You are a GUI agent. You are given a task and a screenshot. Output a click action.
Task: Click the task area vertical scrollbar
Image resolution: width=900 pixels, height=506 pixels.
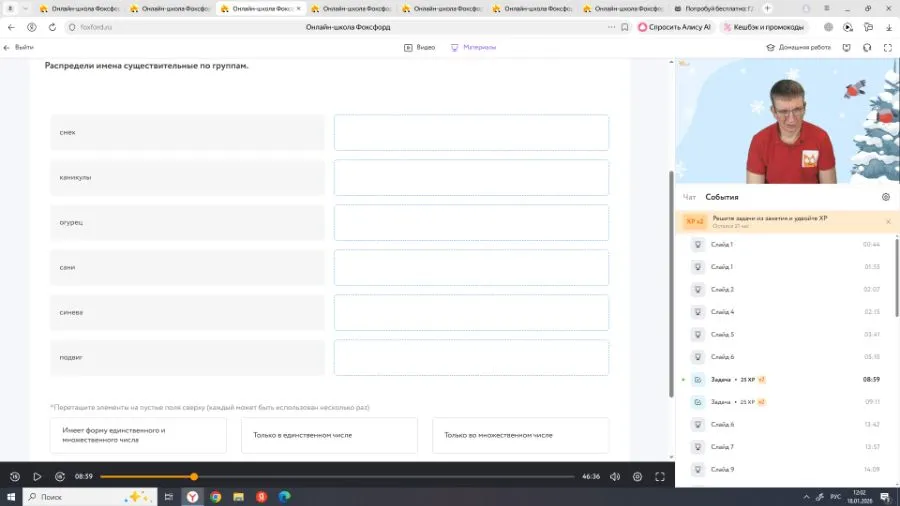(x=671, y=284)
